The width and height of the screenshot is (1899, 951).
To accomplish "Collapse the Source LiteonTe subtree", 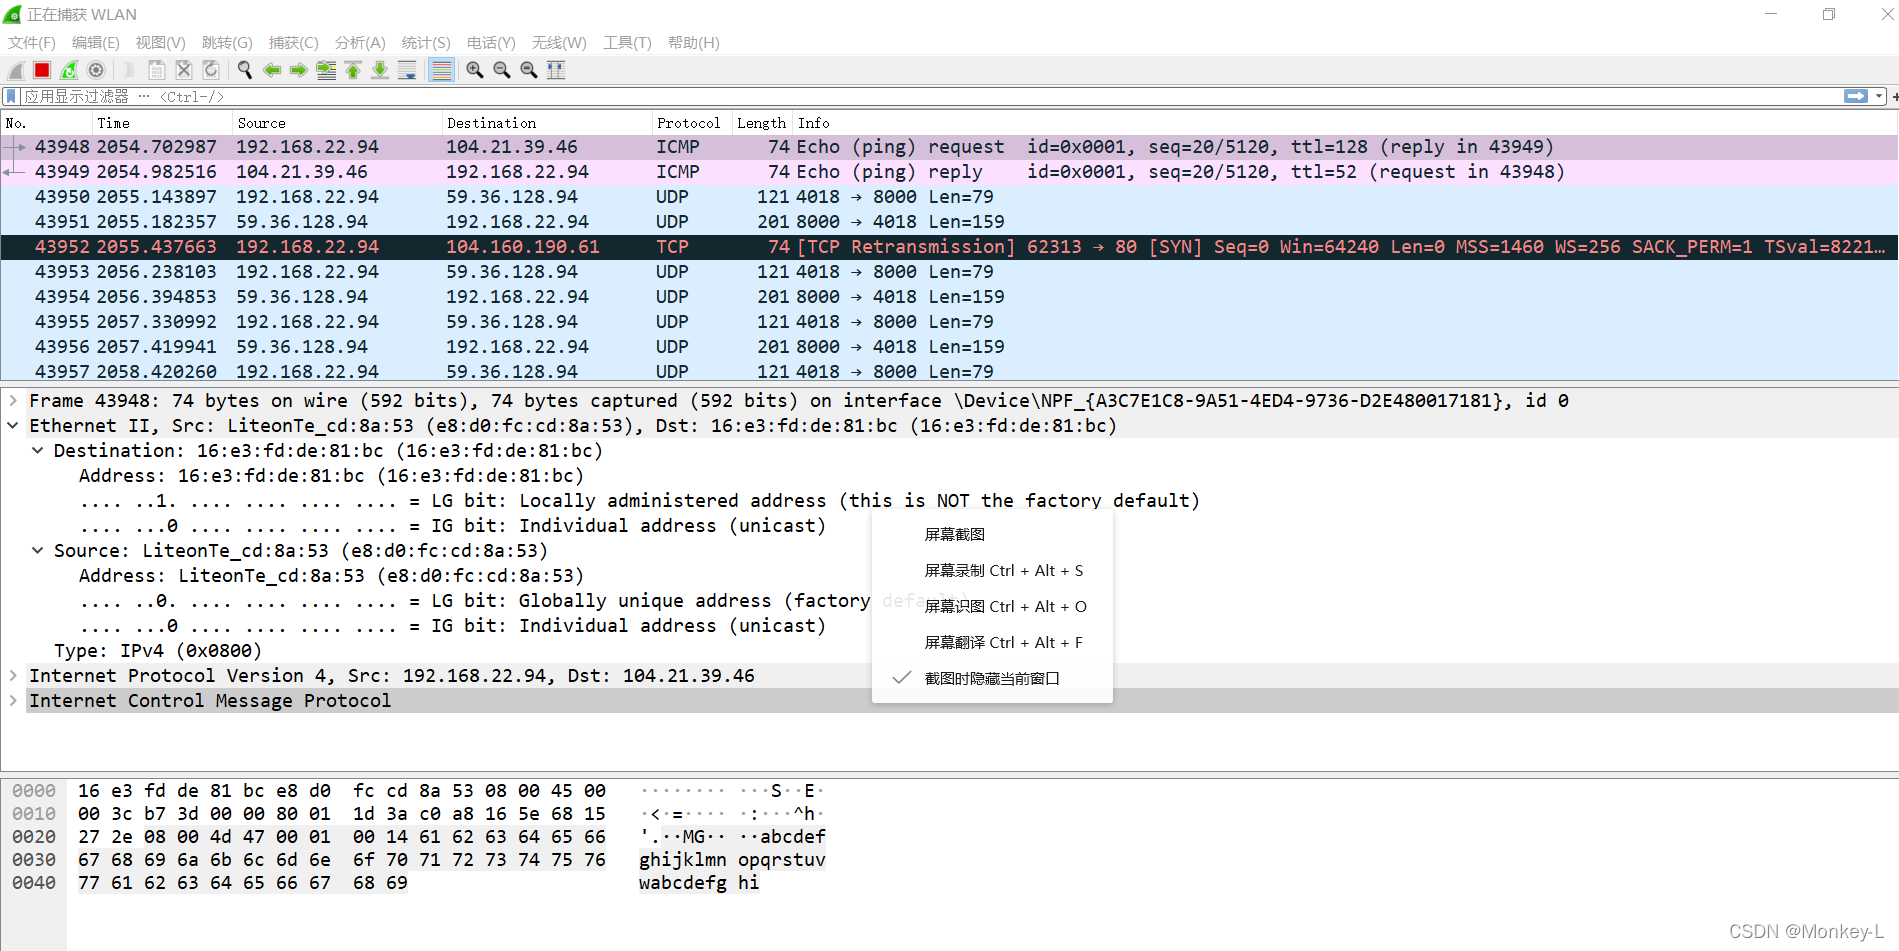I will pyautogui.click(x=37, y=551).
